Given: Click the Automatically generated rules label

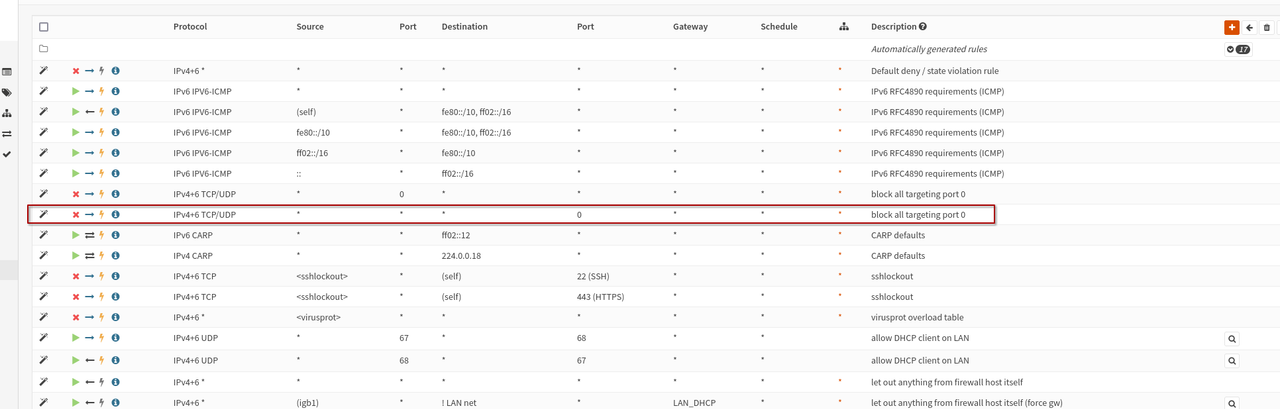Looking at the screenshot, I should click(x=928, y=49).
